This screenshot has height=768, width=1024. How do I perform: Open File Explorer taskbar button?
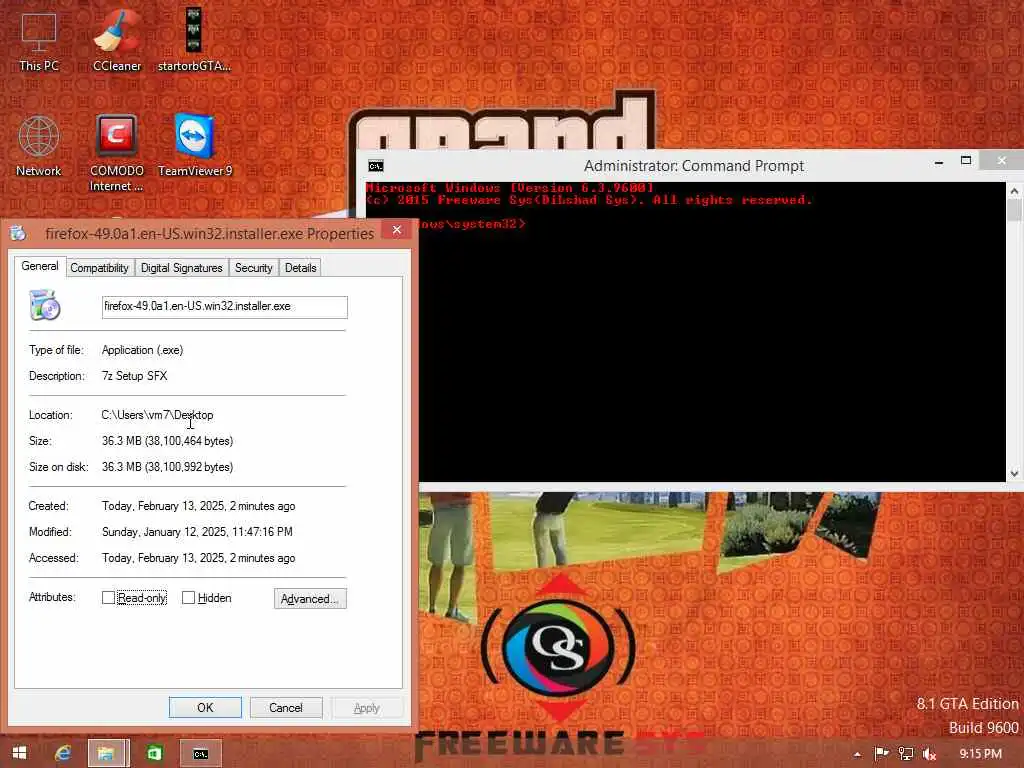(108, 753)
